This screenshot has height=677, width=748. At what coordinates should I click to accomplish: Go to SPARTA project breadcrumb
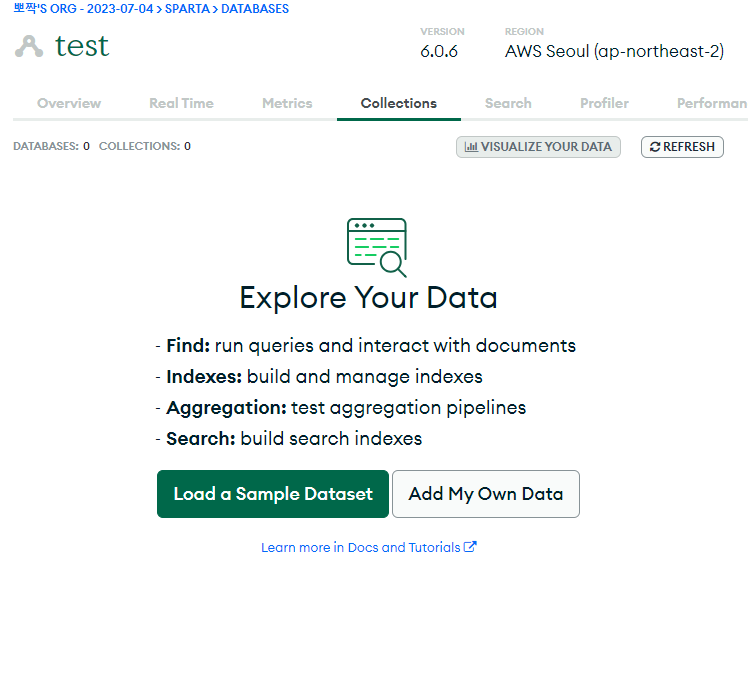coord(187,9)
